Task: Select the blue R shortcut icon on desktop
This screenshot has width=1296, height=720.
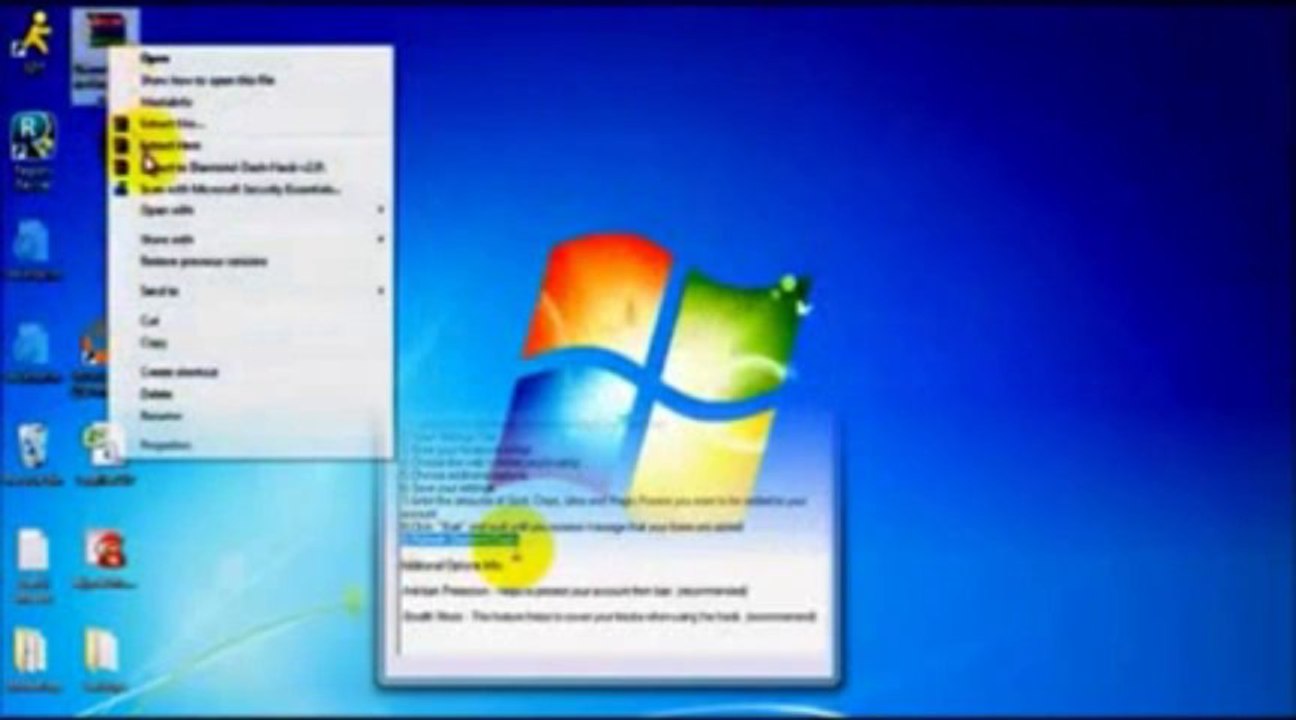Action: 33,137
